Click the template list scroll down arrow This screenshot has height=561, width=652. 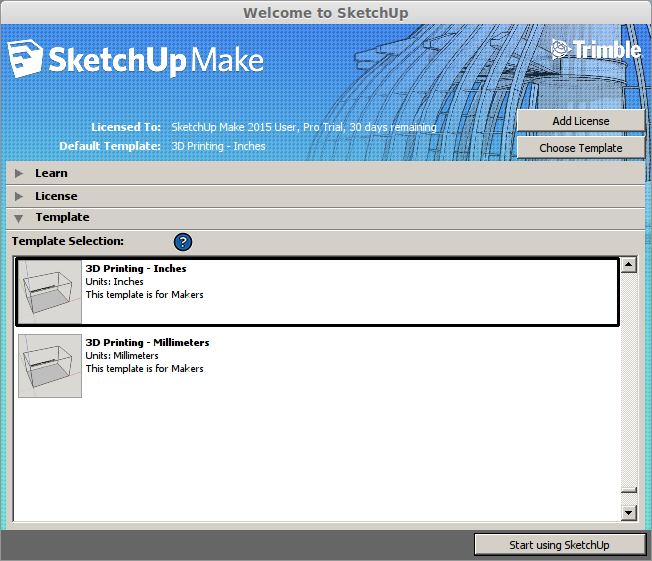[x=629, y=512]
